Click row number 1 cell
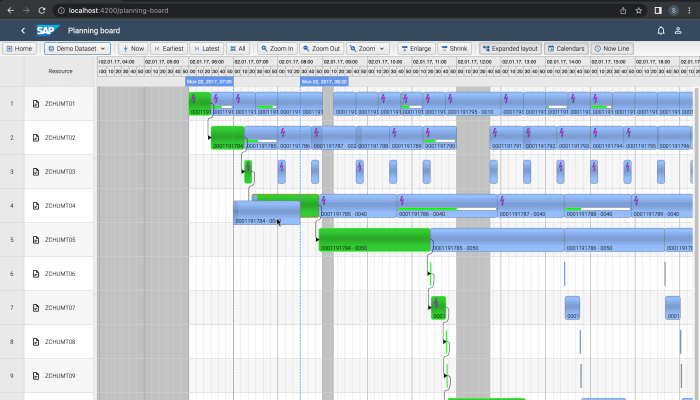This screenshot has width=700, height=400. [12, 104]
